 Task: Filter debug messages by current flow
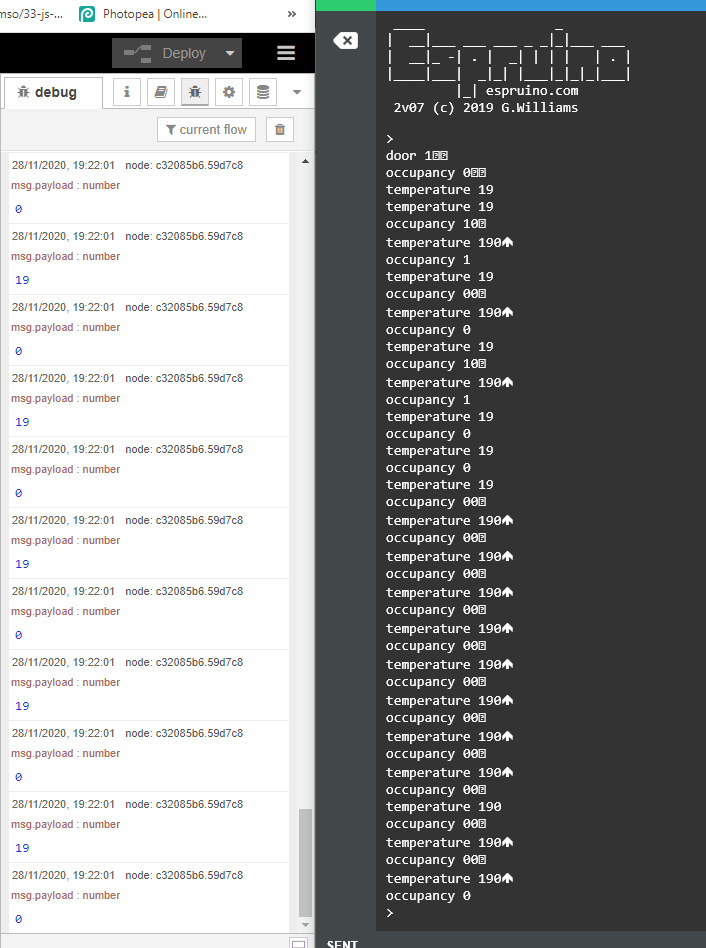pos(206,130)
